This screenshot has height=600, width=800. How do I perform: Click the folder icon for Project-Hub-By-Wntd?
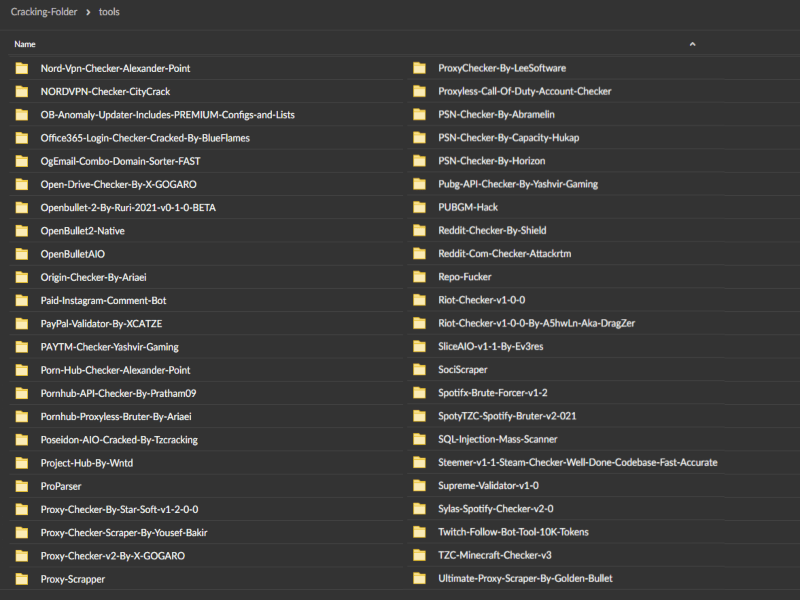[21, 463]
